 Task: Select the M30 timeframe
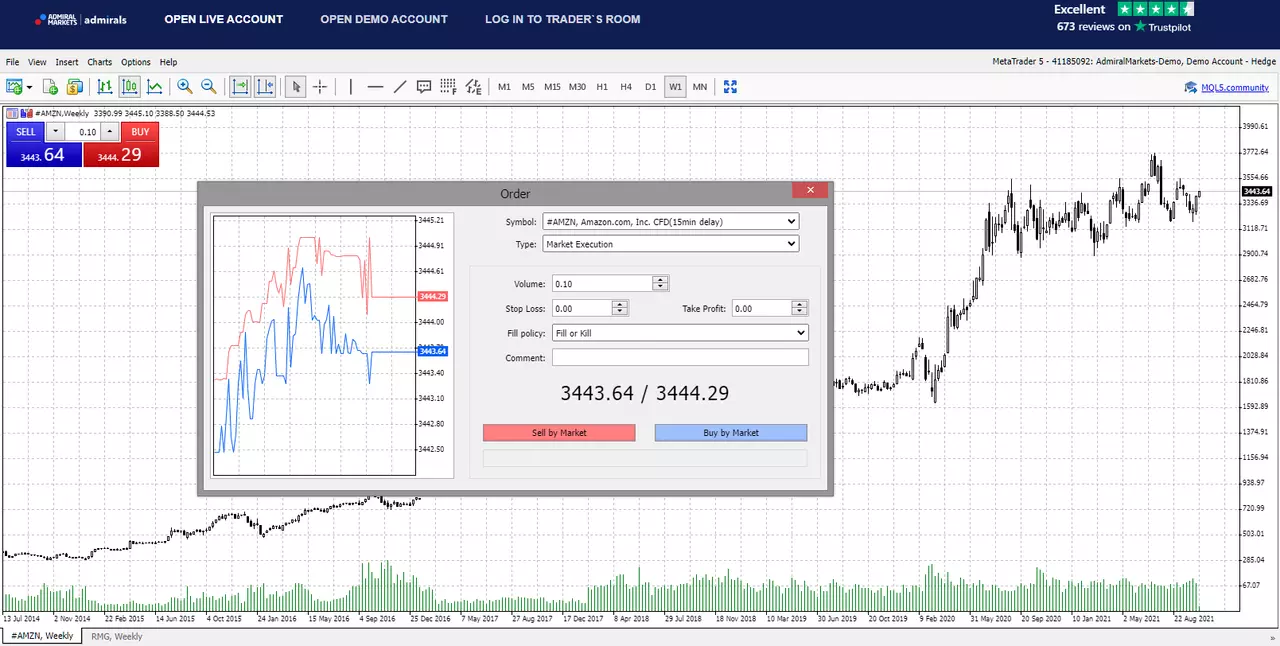click(x=577, y=87)
